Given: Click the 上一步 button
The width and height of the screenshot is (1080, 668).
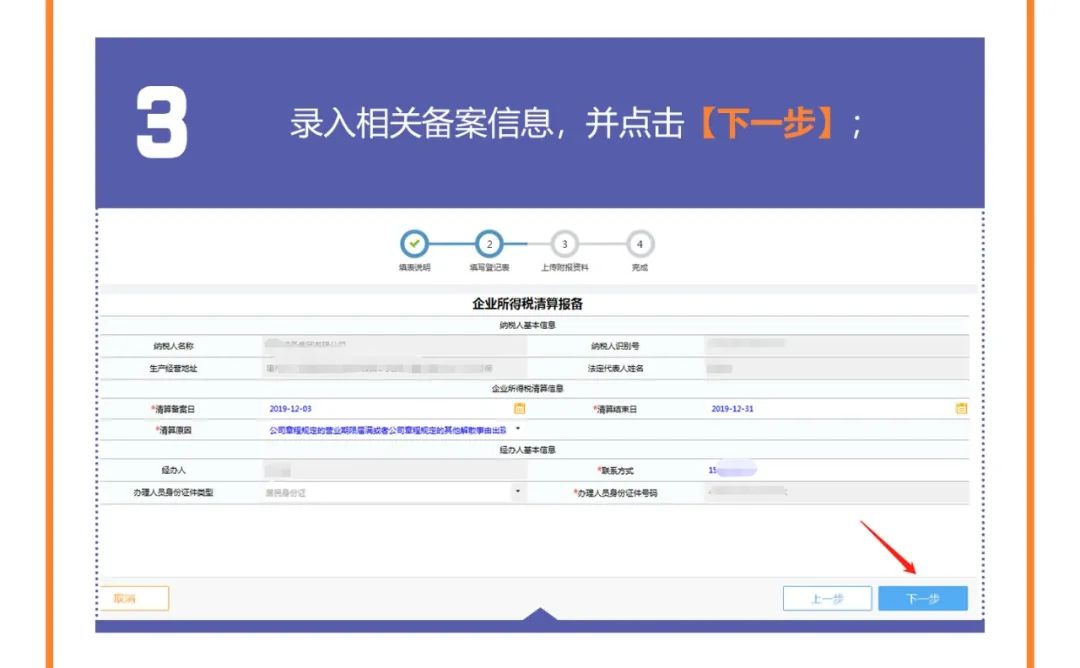Looking at the screenshot, I should [826, 598].
